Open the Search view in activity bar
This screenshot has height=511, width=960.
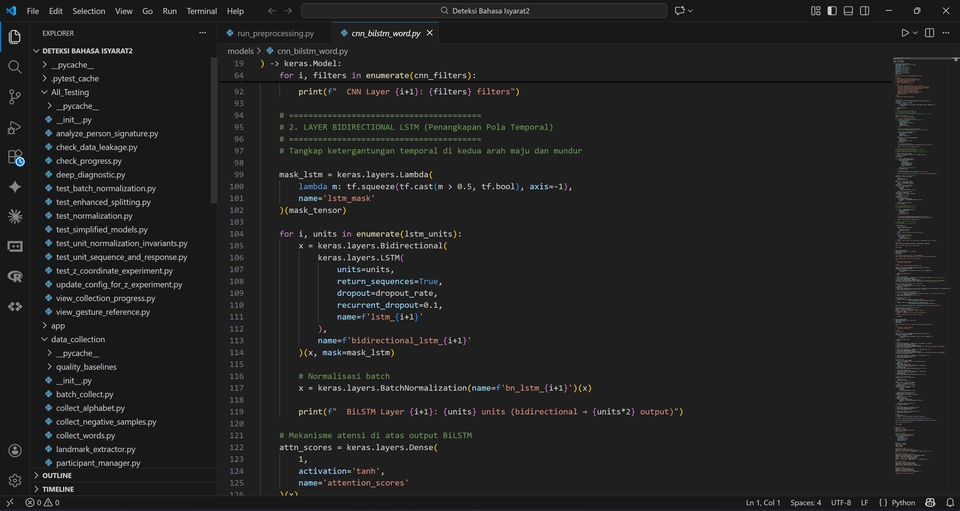15,67
